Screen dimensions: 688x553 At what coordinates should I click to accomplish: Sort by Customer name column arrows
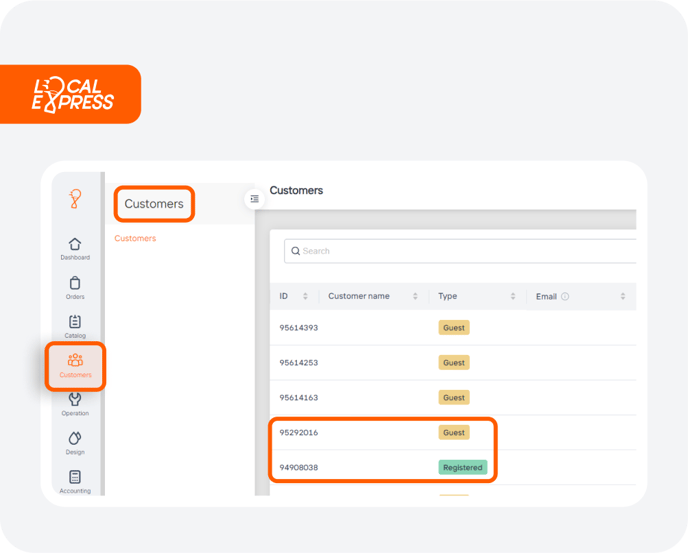pyautogui.click(x=415, y=296)
